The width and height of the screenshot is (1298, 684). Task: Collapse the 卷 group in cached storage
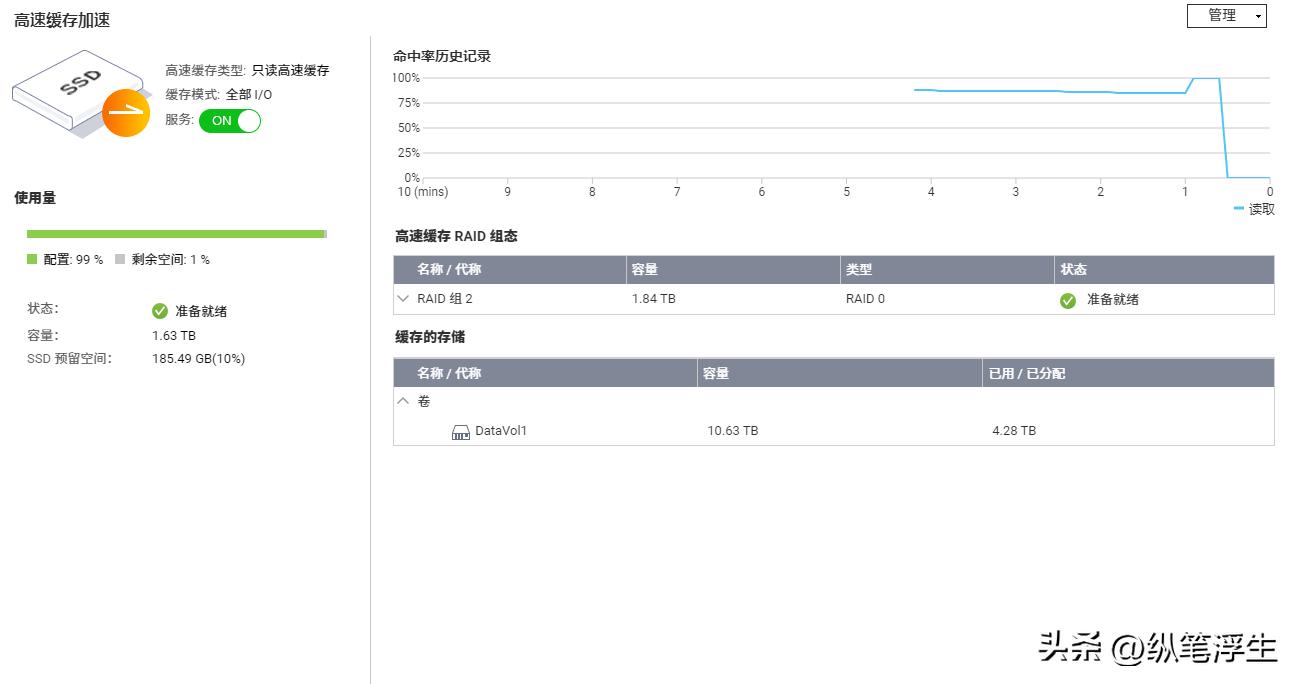(403, 401)
